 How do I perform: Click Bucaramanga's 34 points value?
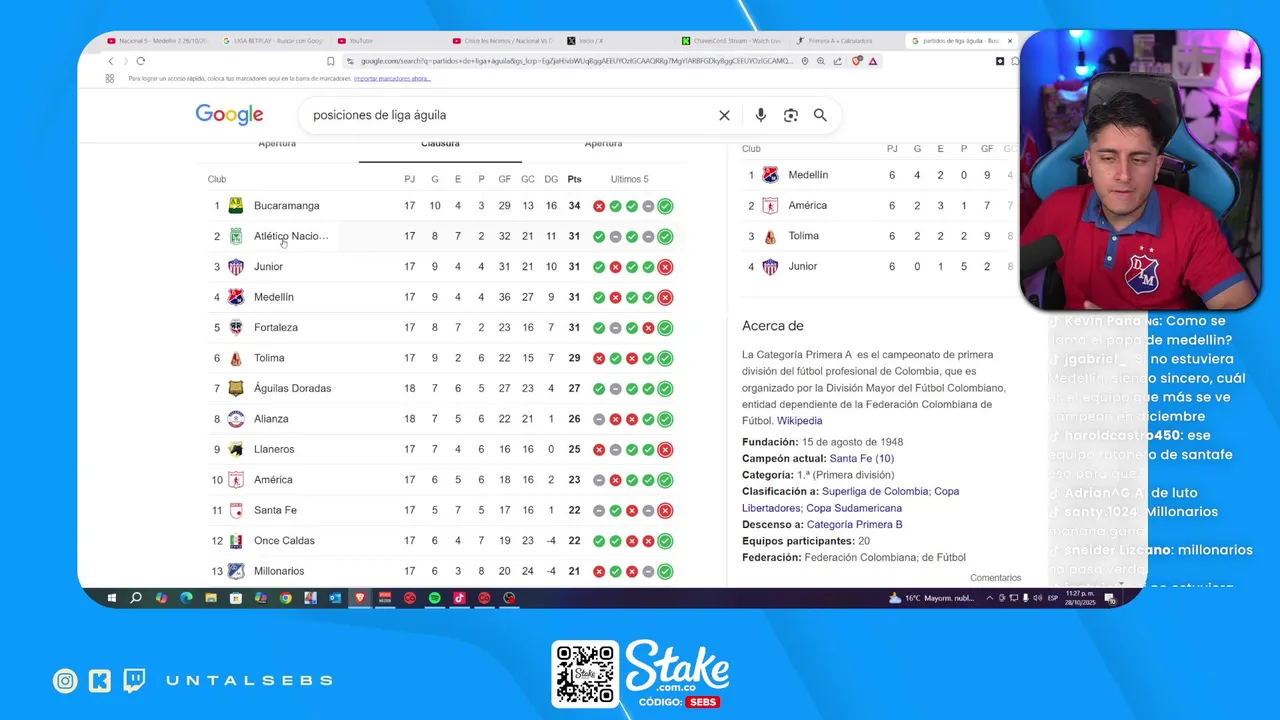coord(574,206)
